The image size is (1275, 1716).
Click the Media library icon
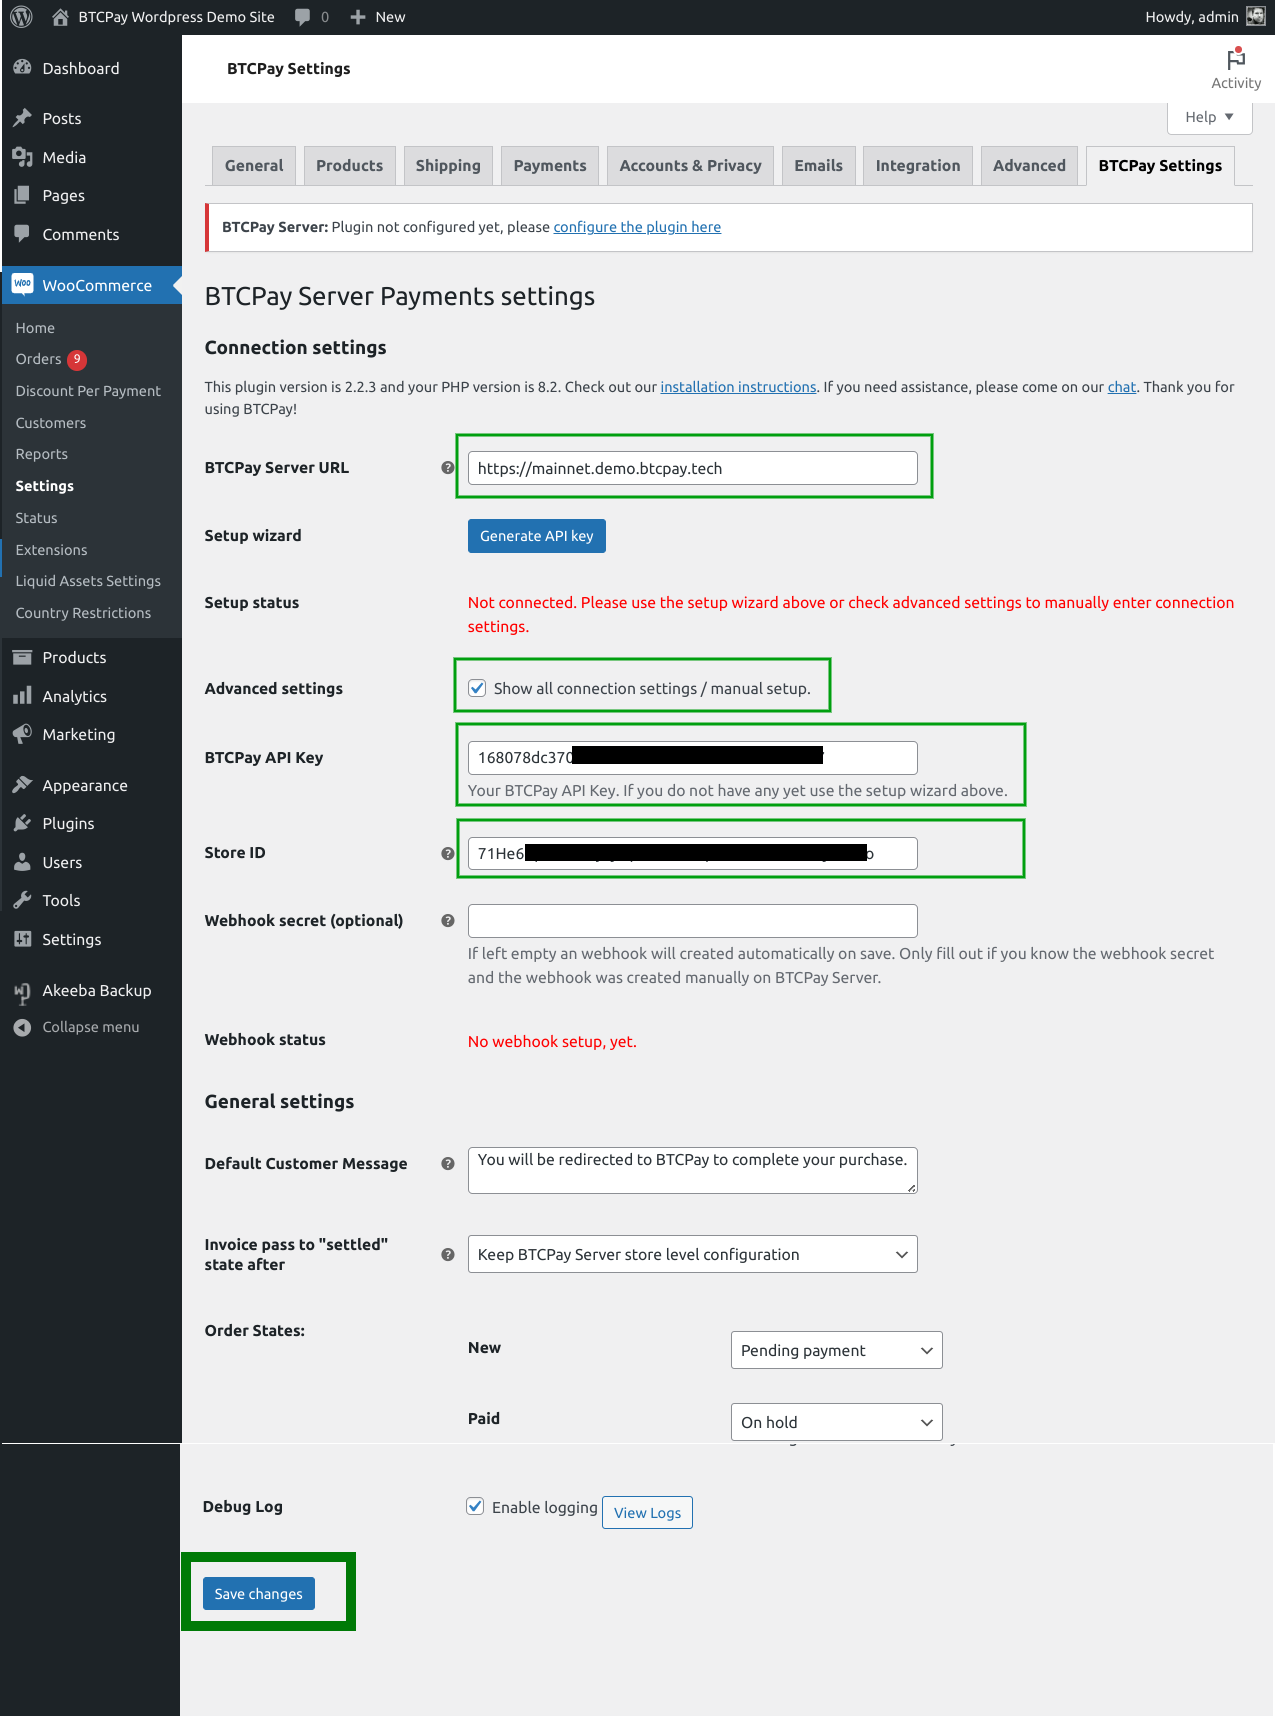point(22,157)
